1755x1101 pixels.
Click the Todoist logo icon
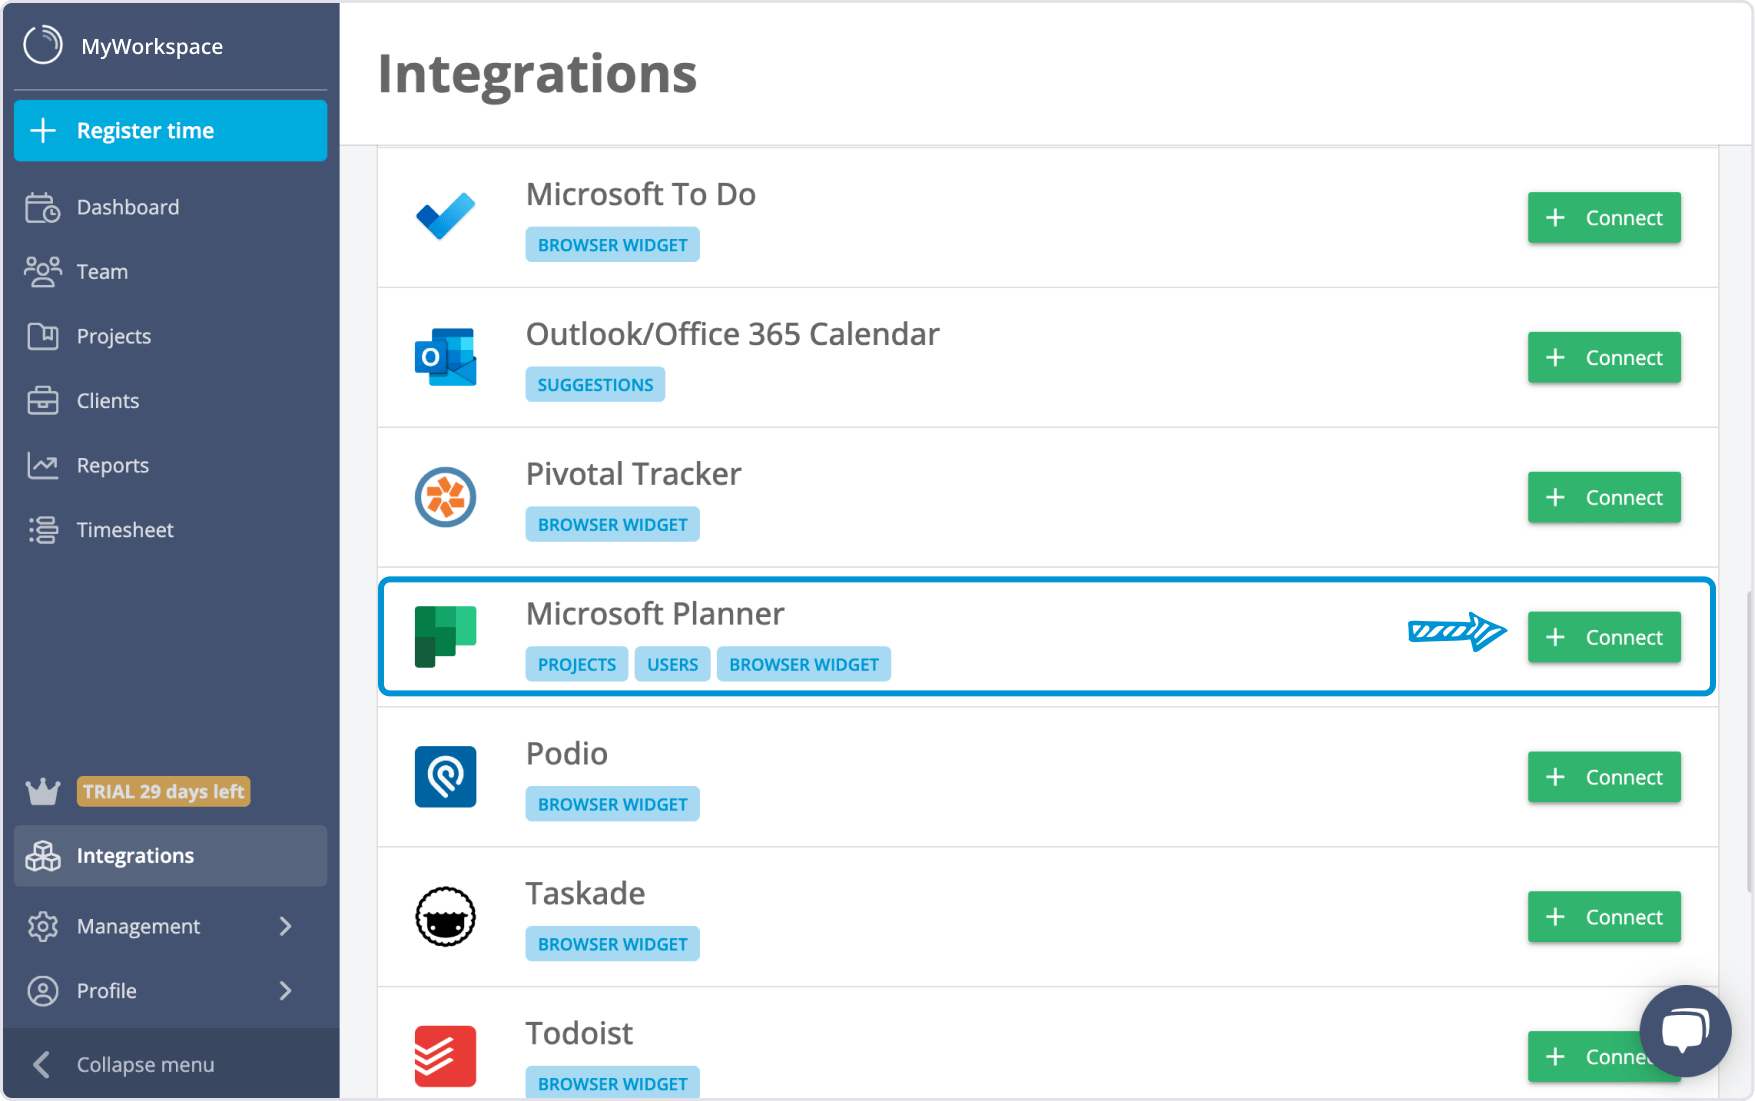click(x=444, y=1056)
